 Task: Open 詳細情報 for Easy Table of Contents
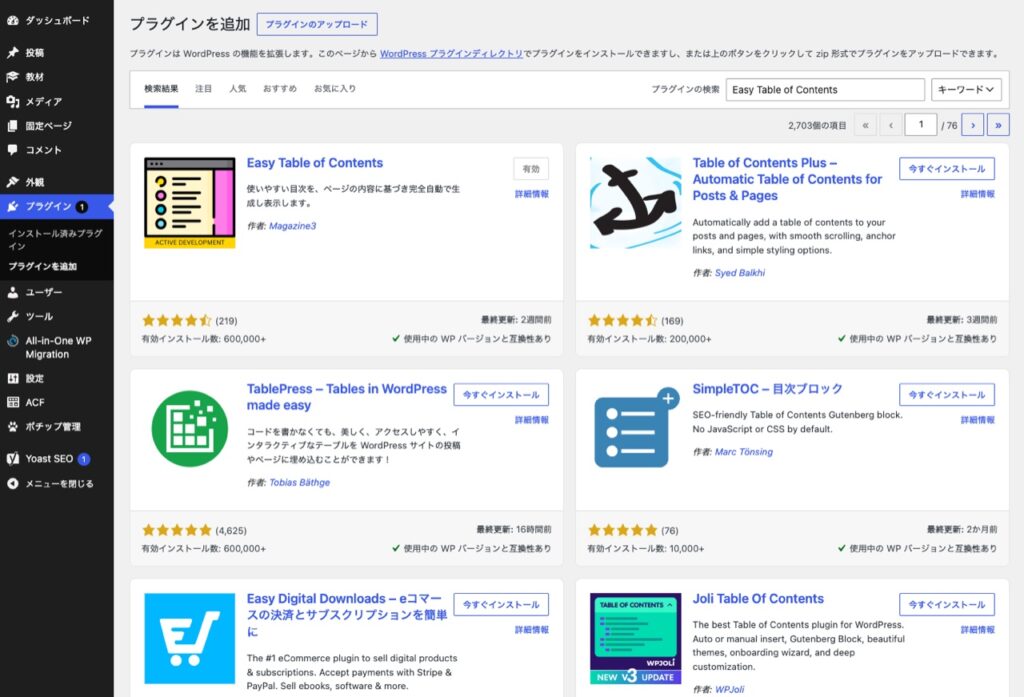(x=532, y=194)
